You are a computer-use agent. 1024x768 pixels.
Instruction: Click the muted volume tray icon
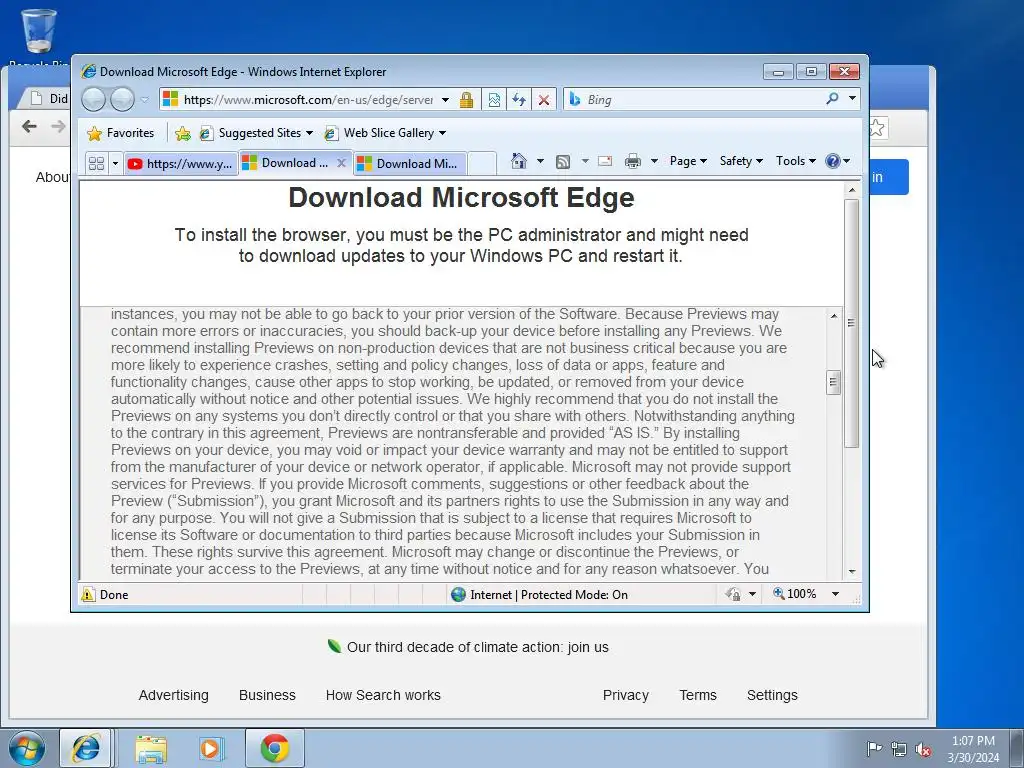point(923,750)
